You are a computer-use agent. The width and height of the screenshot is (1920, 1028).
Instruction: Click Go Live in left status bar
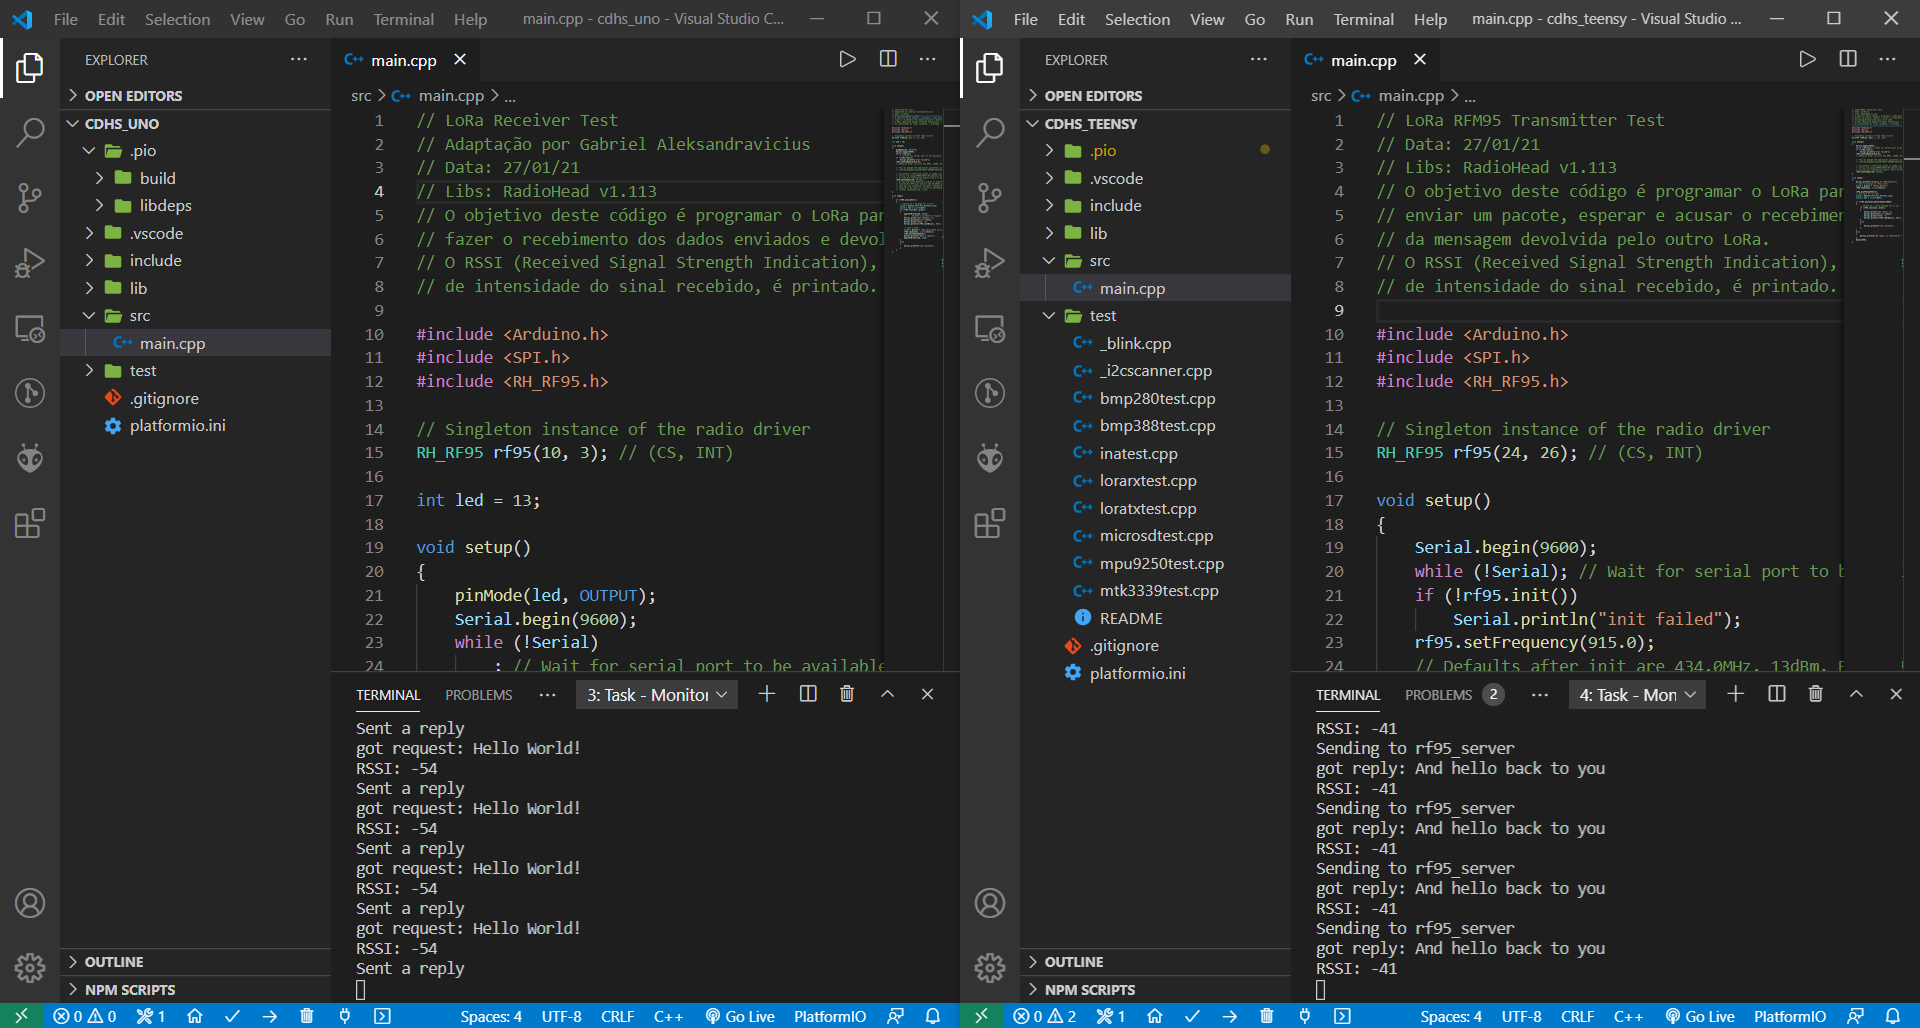[740, 1016]
